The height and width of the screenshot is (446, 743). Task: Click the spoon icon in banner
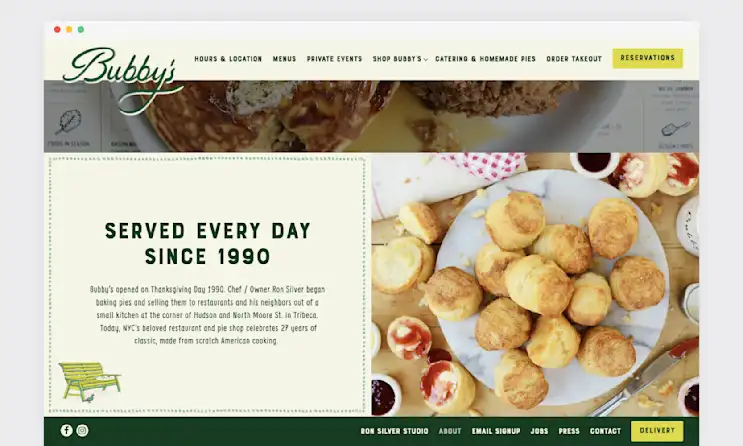click(675, 128)
